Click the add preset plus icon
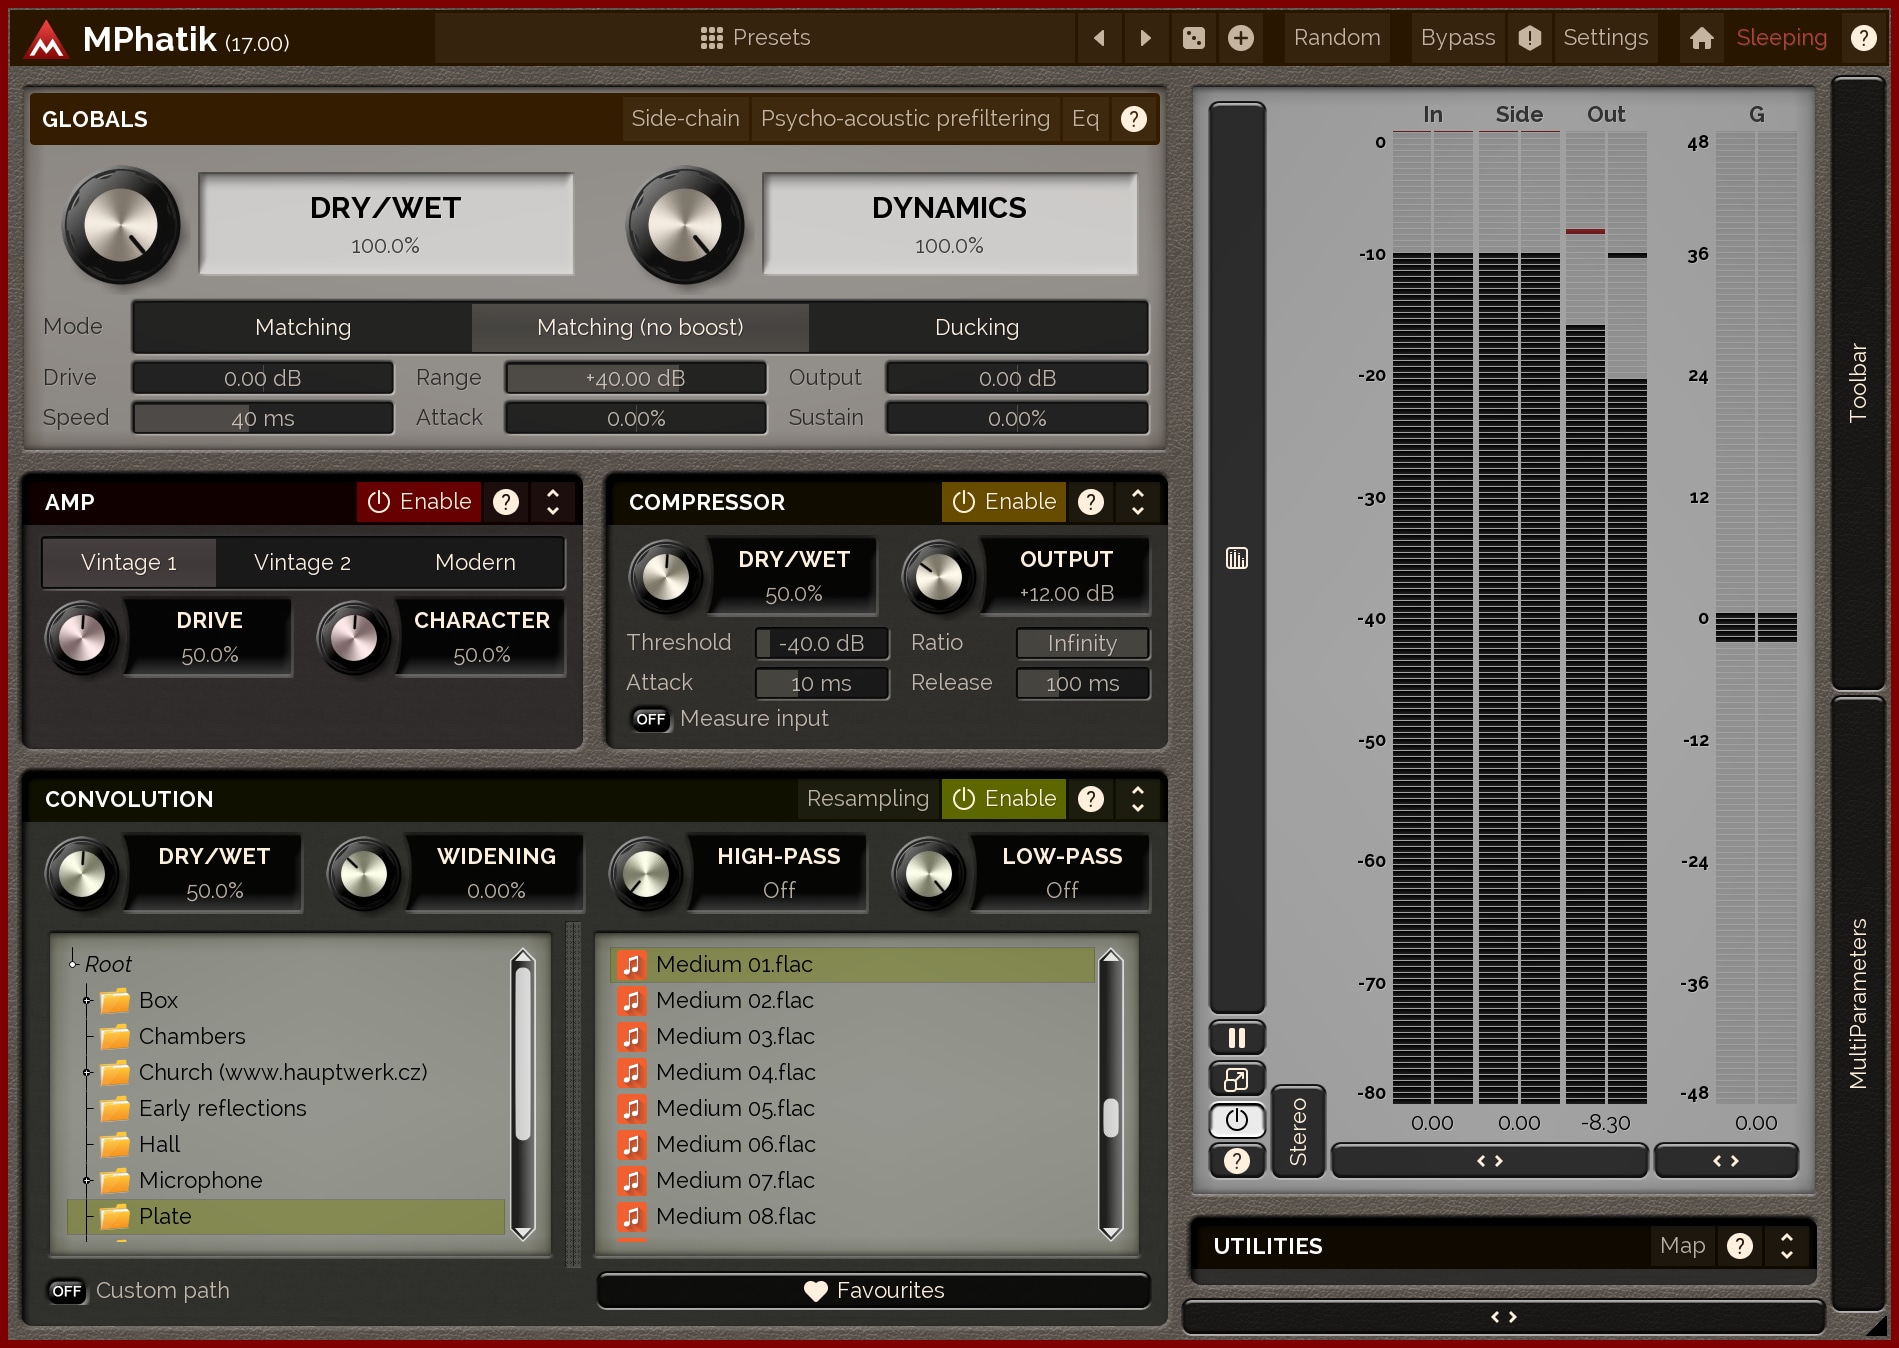Screen dimensions: 1899x1348 (1240, 38)
